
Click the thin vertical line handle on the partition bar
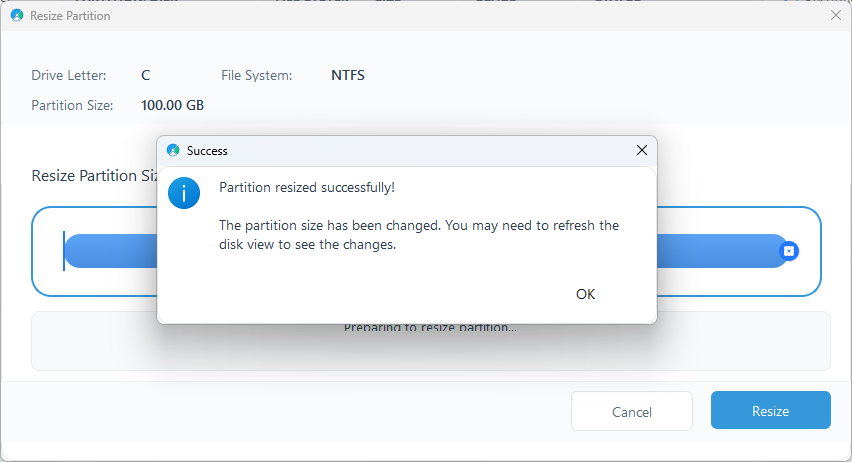click(x=64, y=251)
